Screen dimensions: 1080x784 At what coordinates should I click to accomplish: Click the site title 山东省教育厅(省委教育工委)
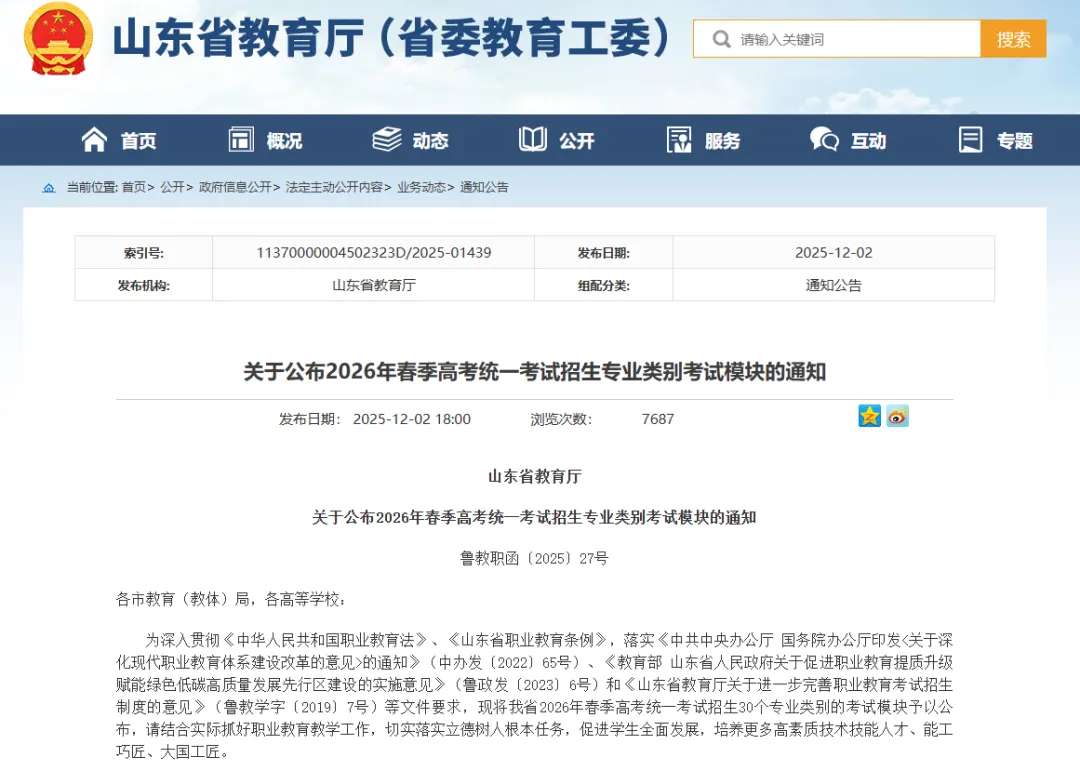(391, 38)
